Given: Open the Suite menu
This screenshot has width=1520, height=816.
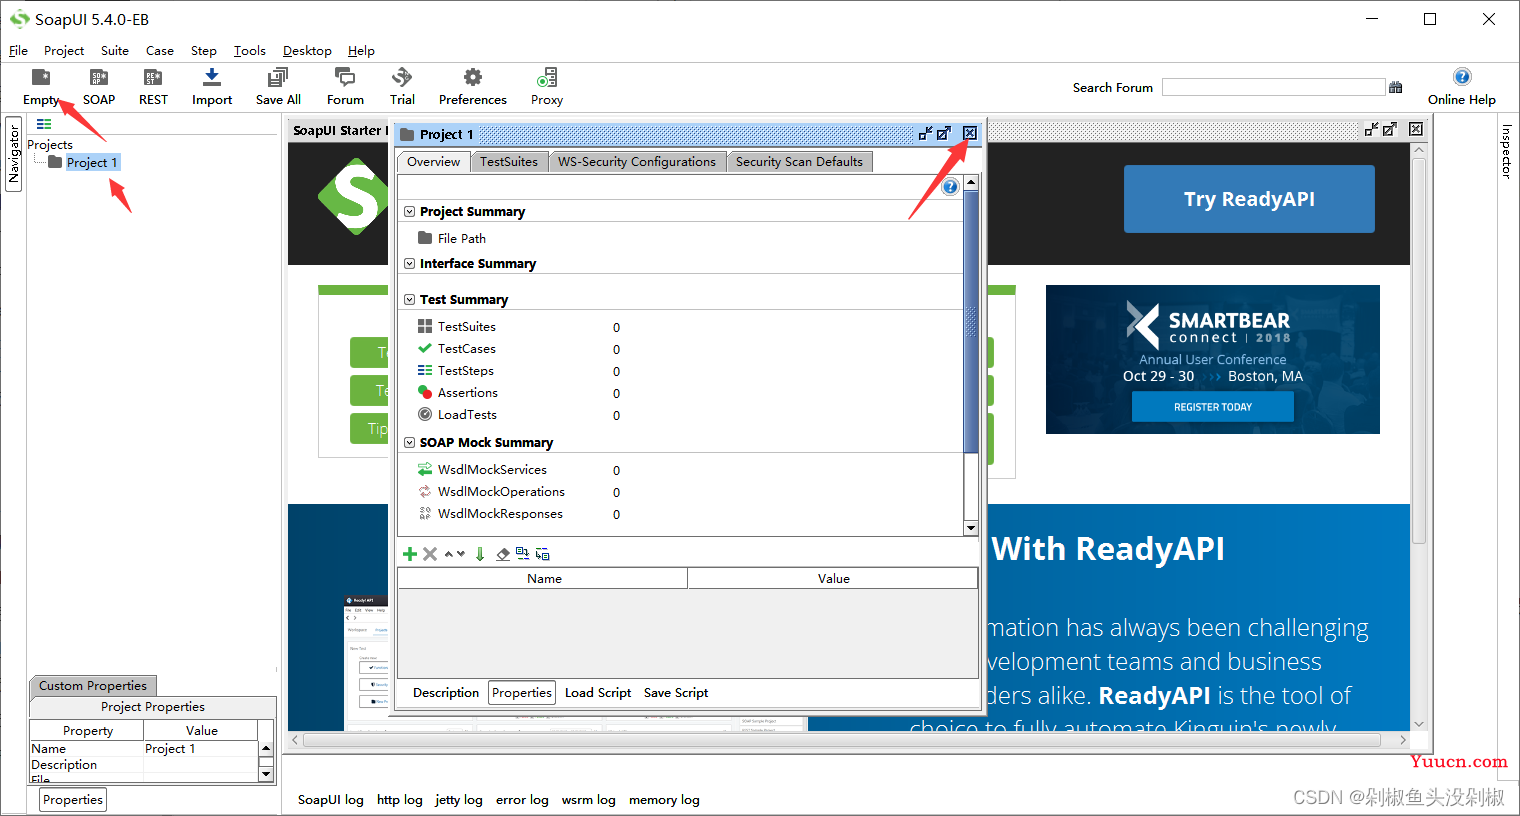Looking at the screenshot, I should click(115, 51).
